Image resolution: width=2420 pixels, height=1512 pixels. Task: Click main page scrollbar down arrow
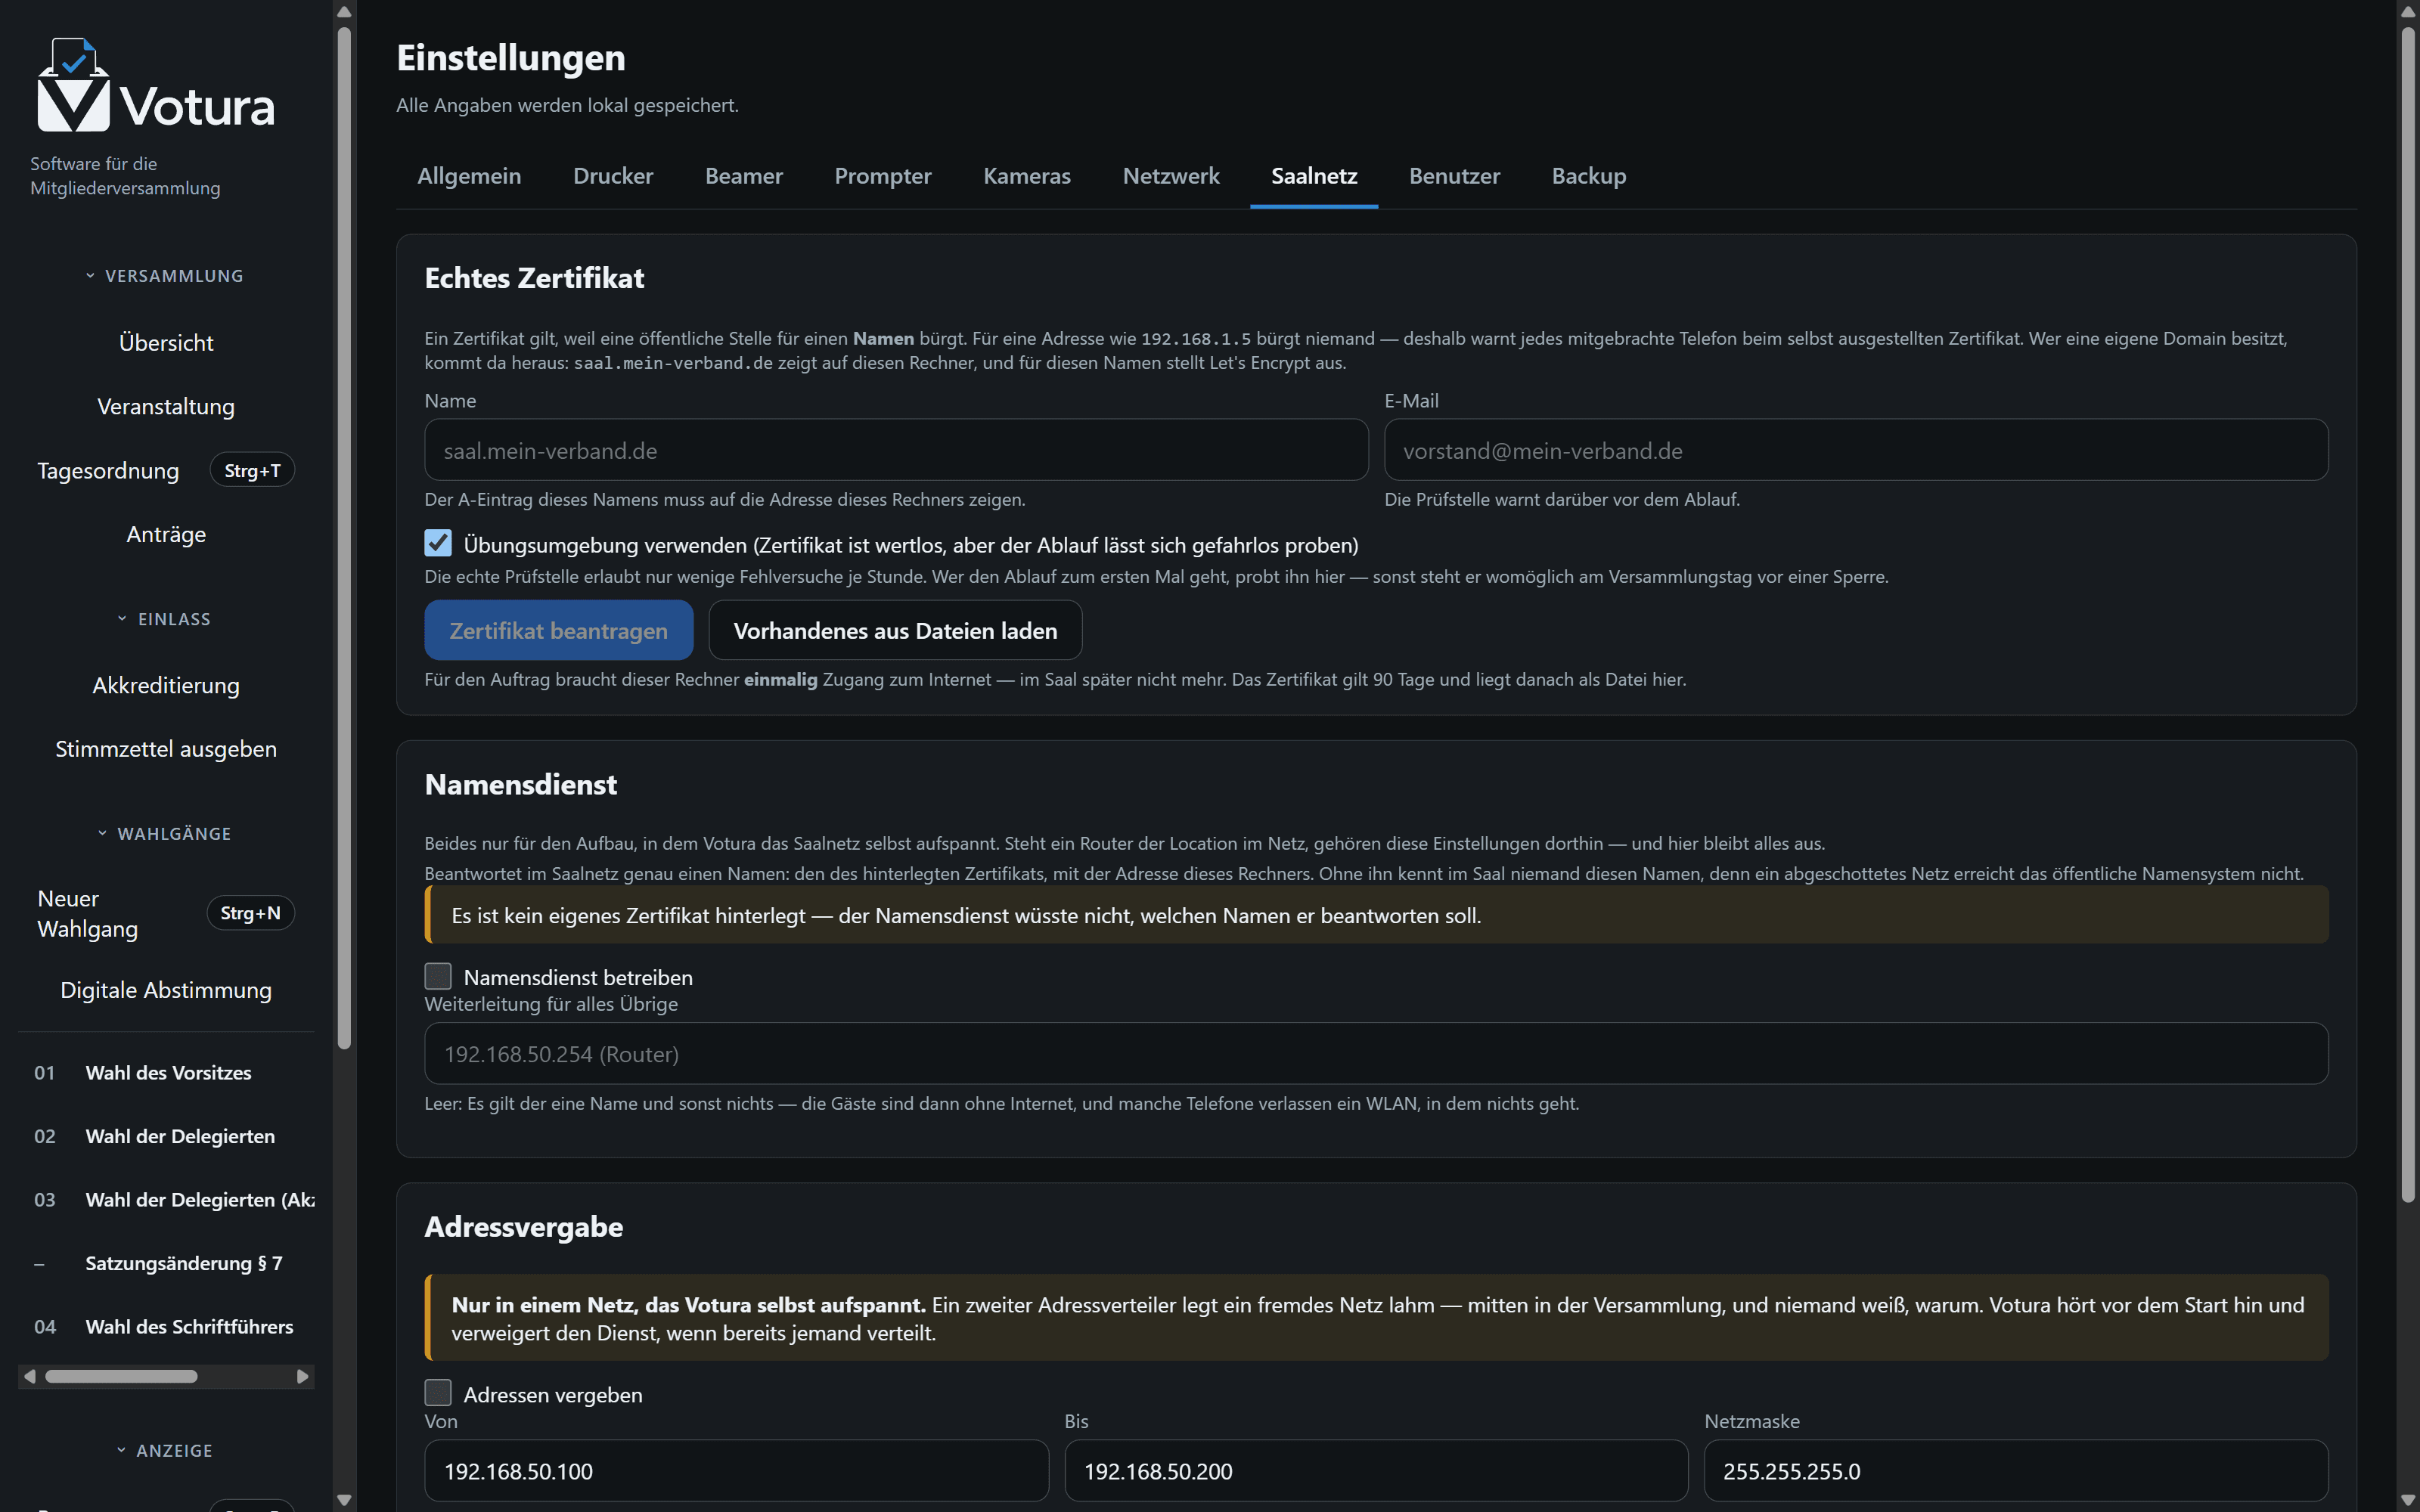click(x=2408, y=1500)
